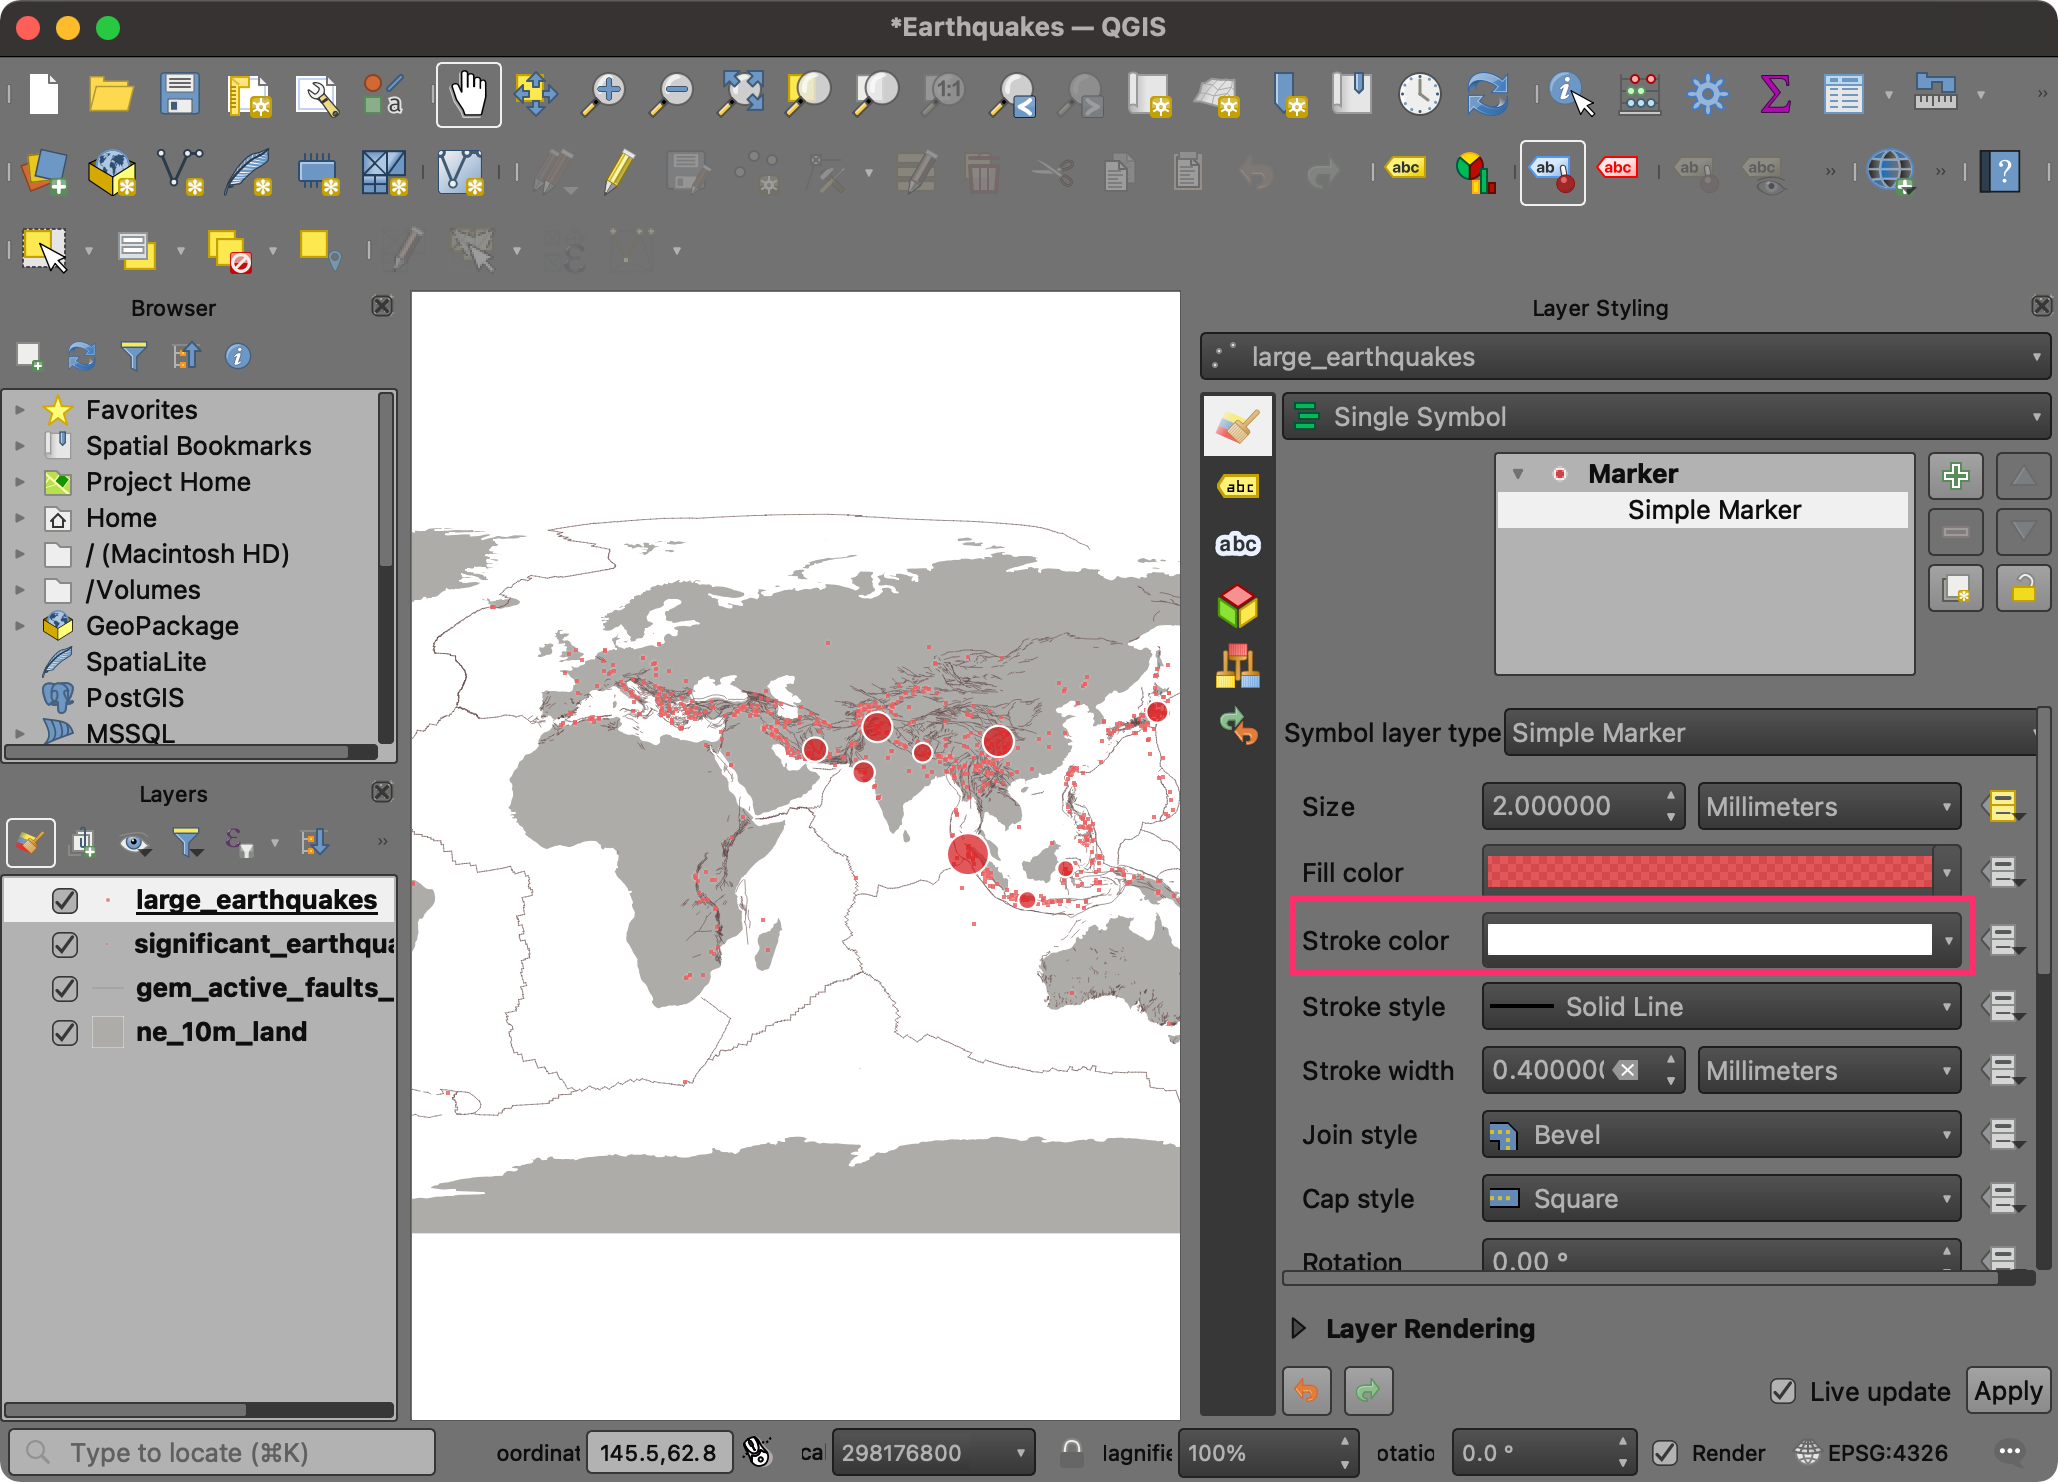Click the undo styling arrow button
The height and width of the screenshot is (1482, 2058).
pyautogui.click(x=1307, y=1390)
